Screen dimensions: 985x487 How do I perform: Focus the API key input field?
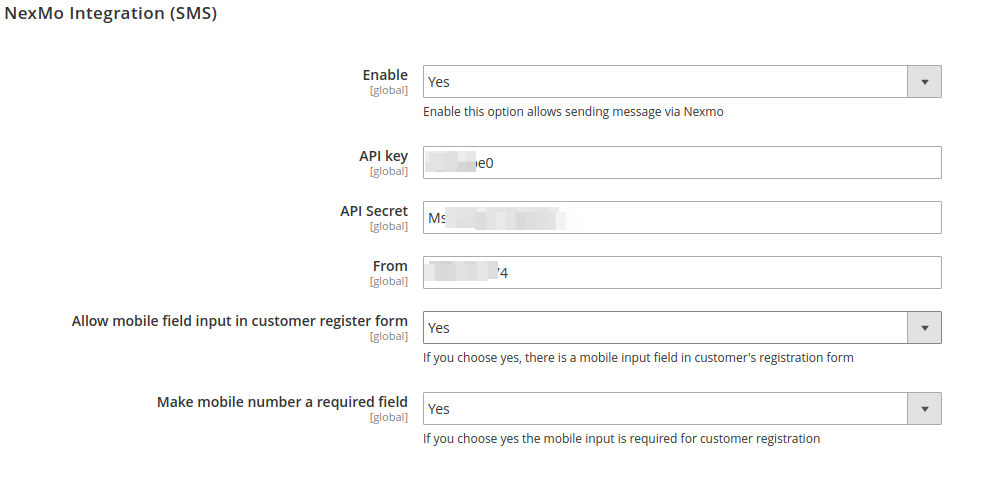(682, 163)
